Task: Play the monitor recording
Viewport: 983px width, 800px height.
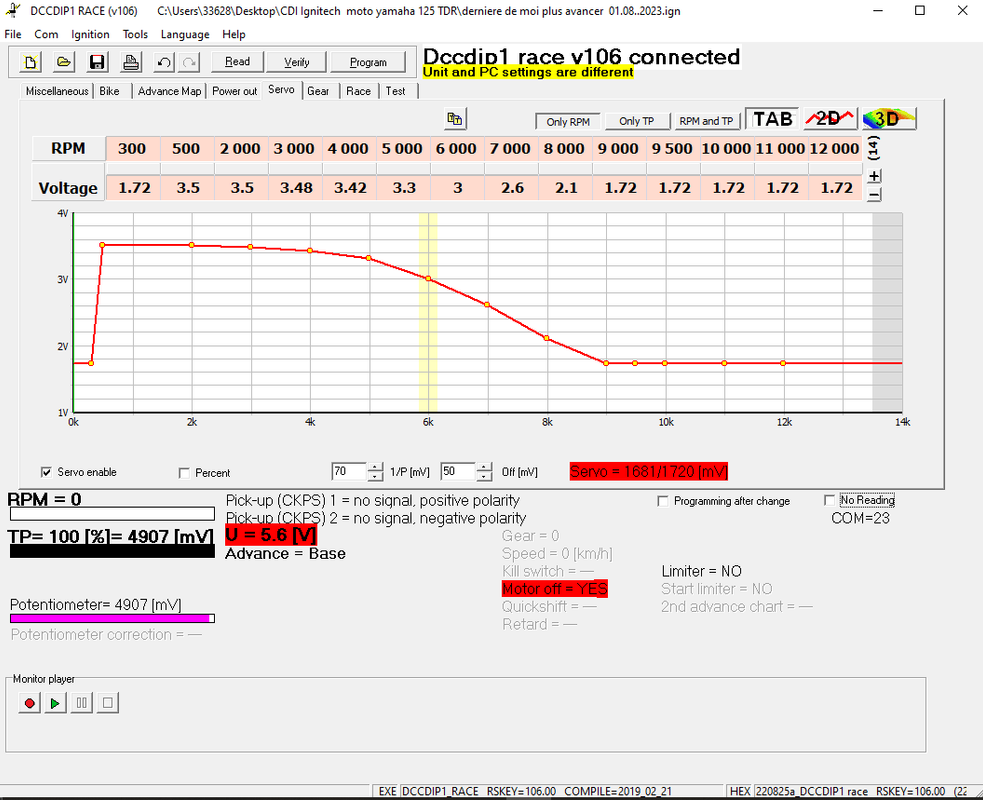Action: coord(55,703)
